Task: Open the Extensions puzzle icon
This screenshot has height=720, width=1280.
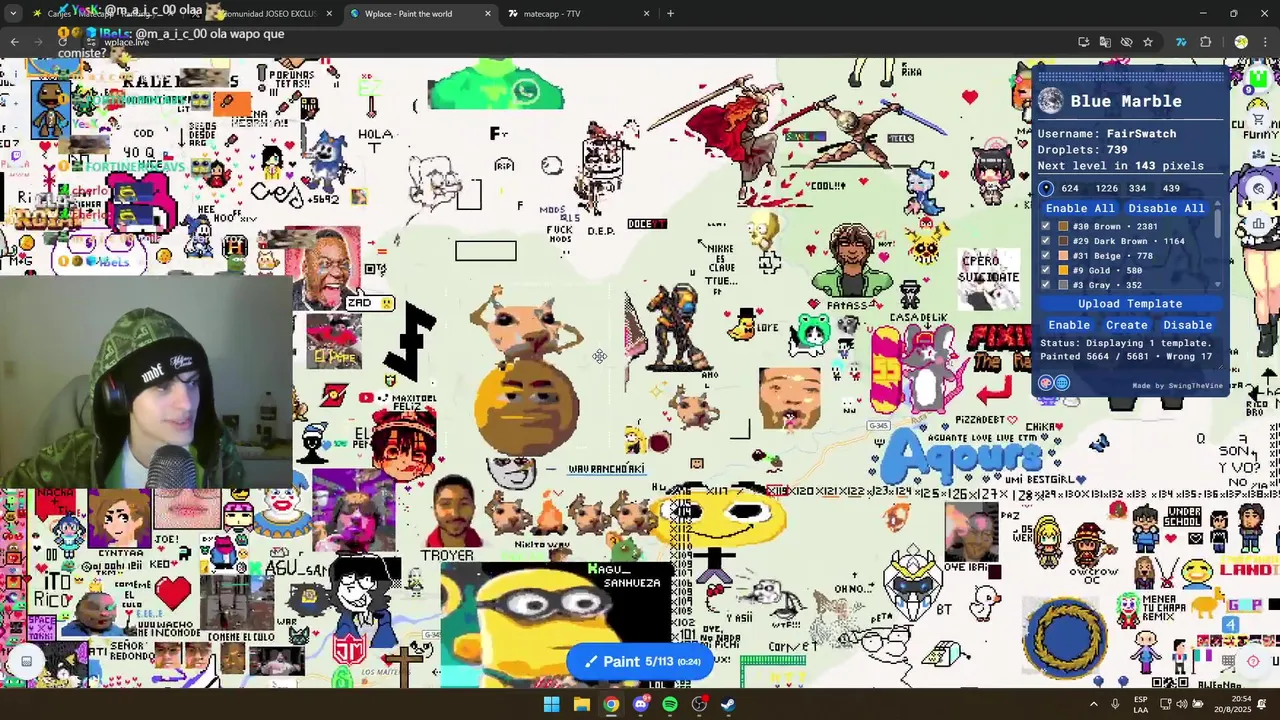Action: click(1205, 42)
